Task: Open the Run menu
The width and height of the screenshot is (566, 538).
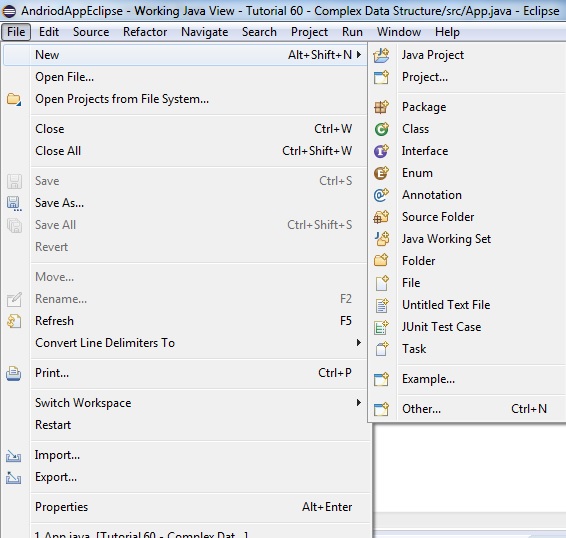Action: pyautogui.click(x=352, y=32)
